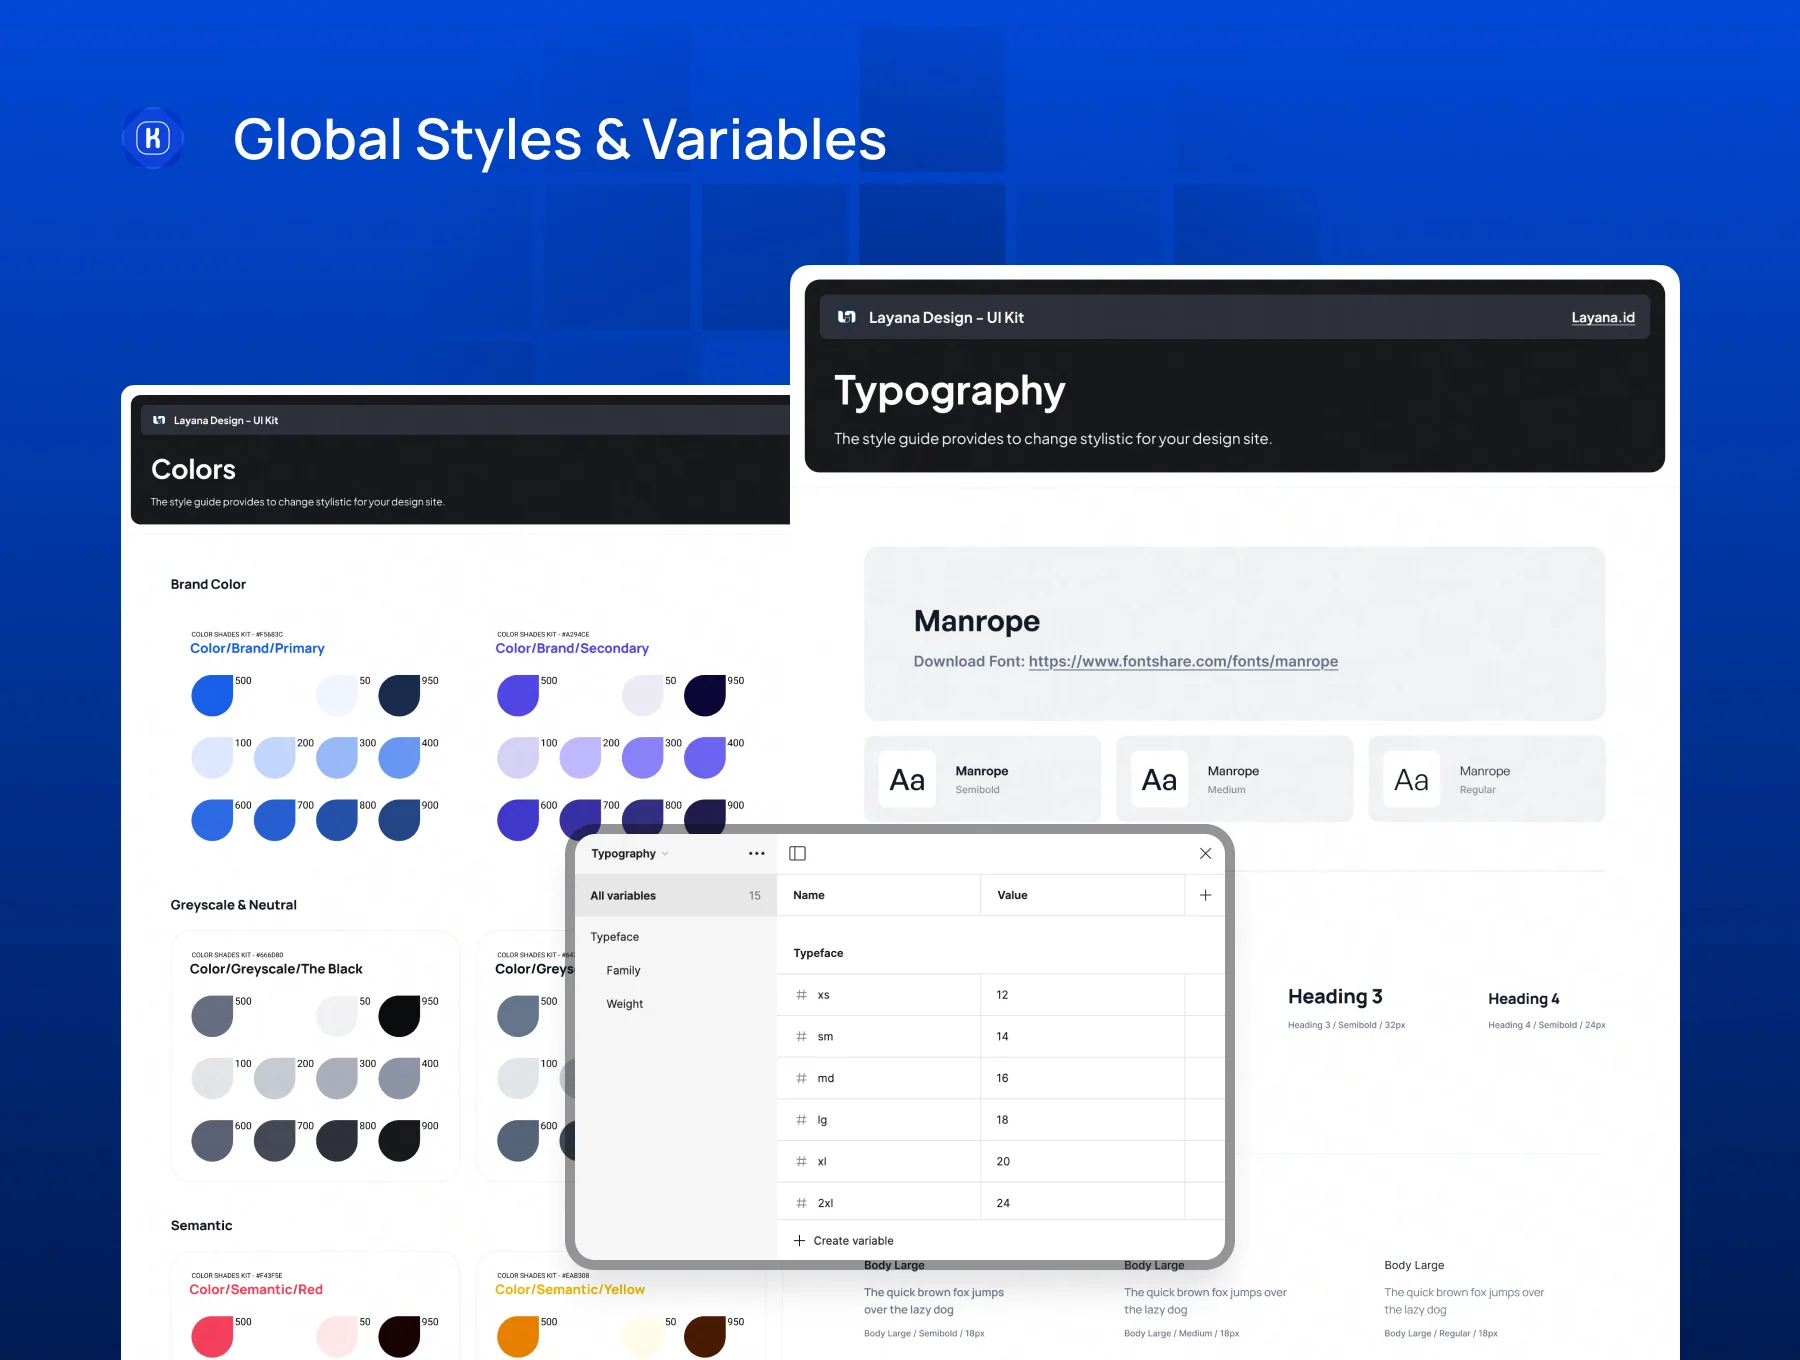Click the plus icon to add a column

point(1205,895)
